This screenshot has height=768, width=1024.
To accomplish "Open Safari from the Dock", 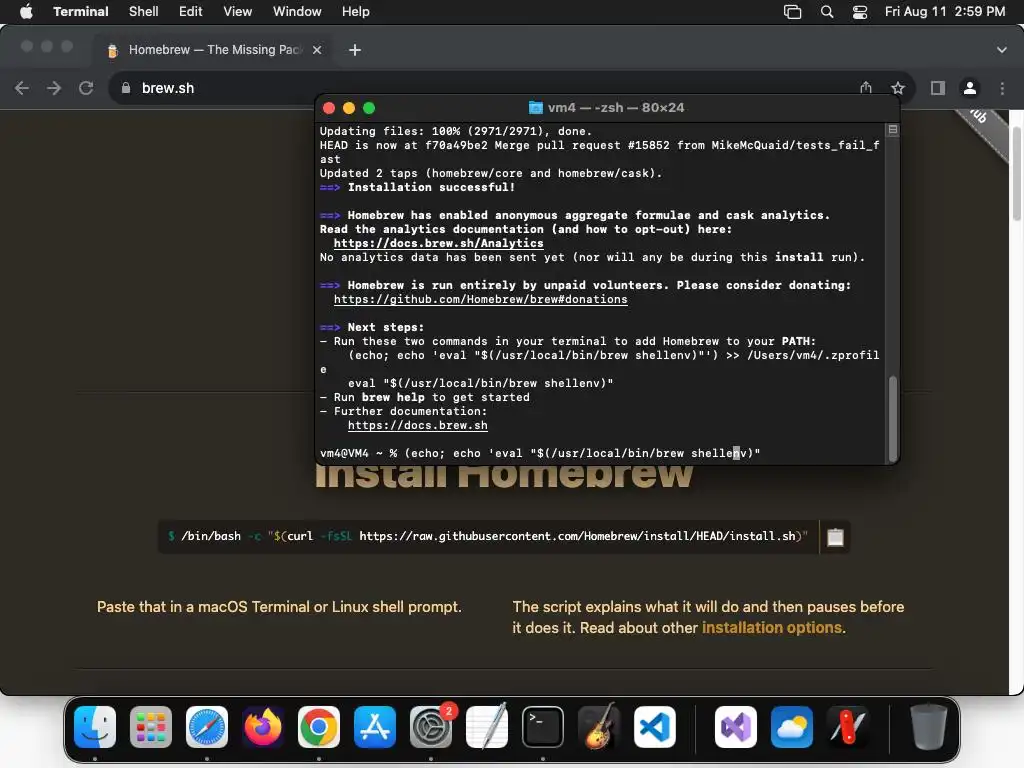I will tap(207, 727).
